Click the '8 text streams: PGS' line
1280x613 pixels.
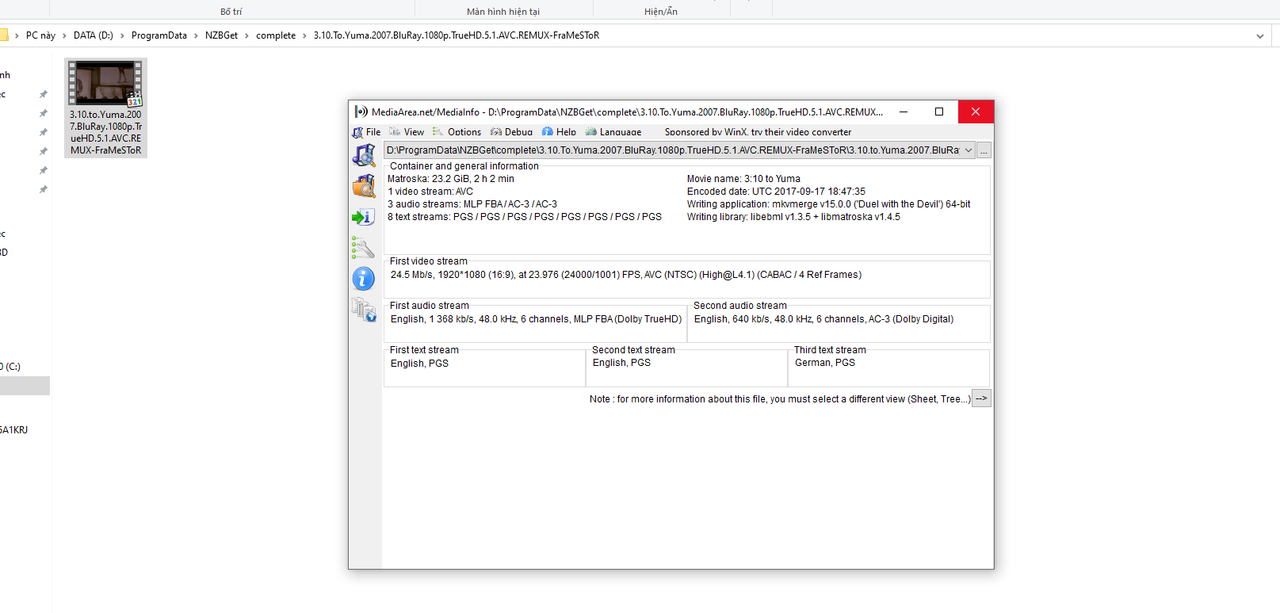tap(524, 217)
